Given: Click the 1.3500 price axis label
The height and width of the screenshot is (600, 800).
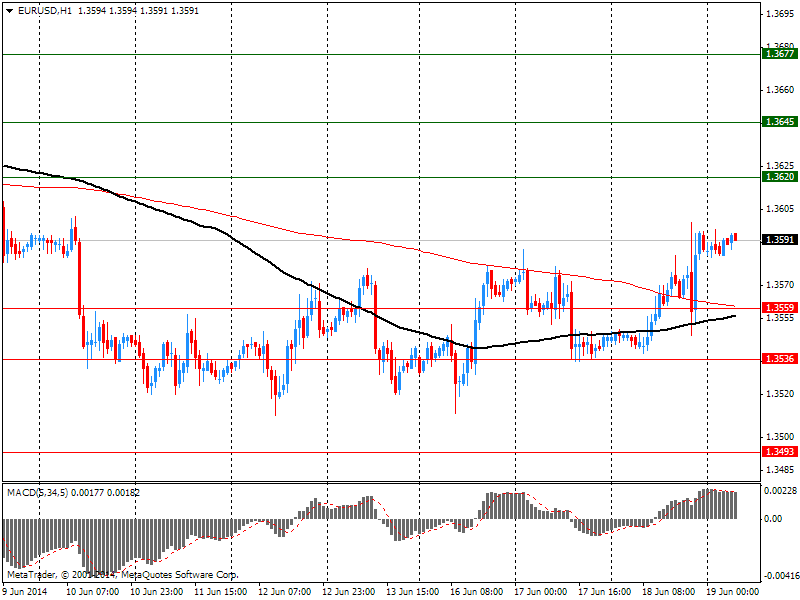Looking at the screenshot, I should 780,437.
